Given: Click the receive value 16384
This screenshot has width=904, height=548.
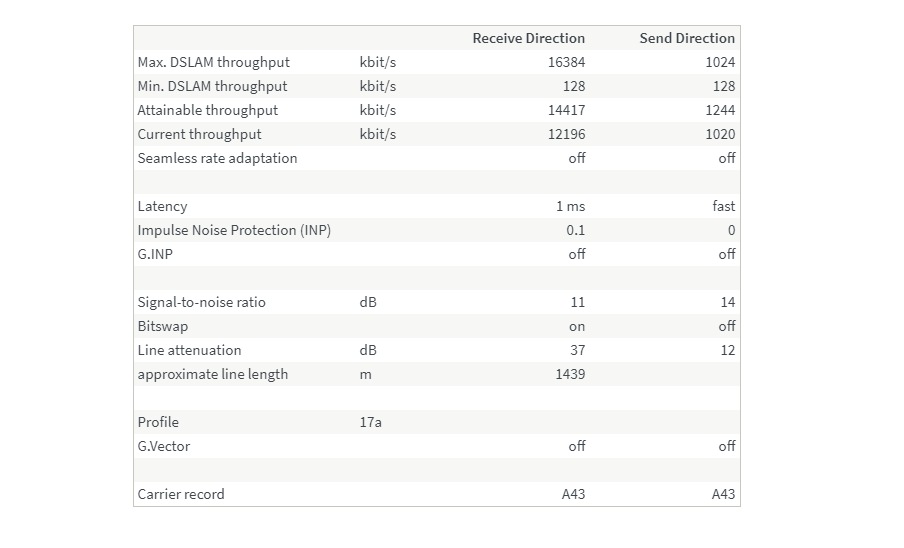Looking at the screenshot, I should (566, 62).
